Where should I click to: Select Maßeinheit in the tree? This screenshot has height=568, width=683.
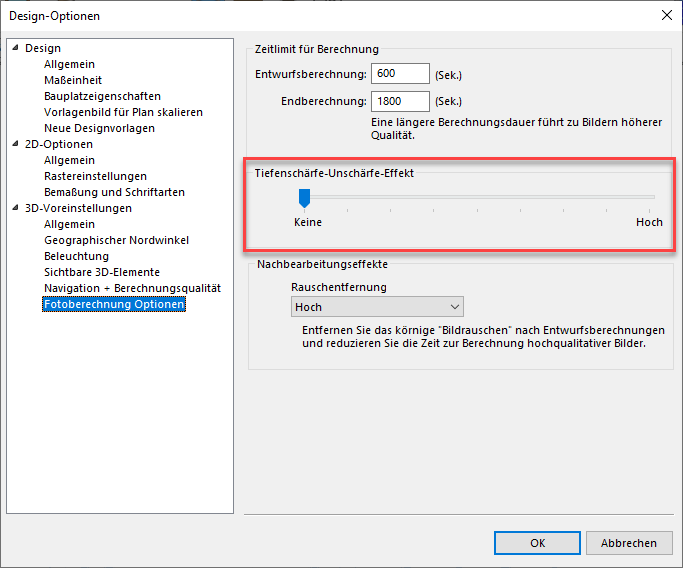coord(73,80)
